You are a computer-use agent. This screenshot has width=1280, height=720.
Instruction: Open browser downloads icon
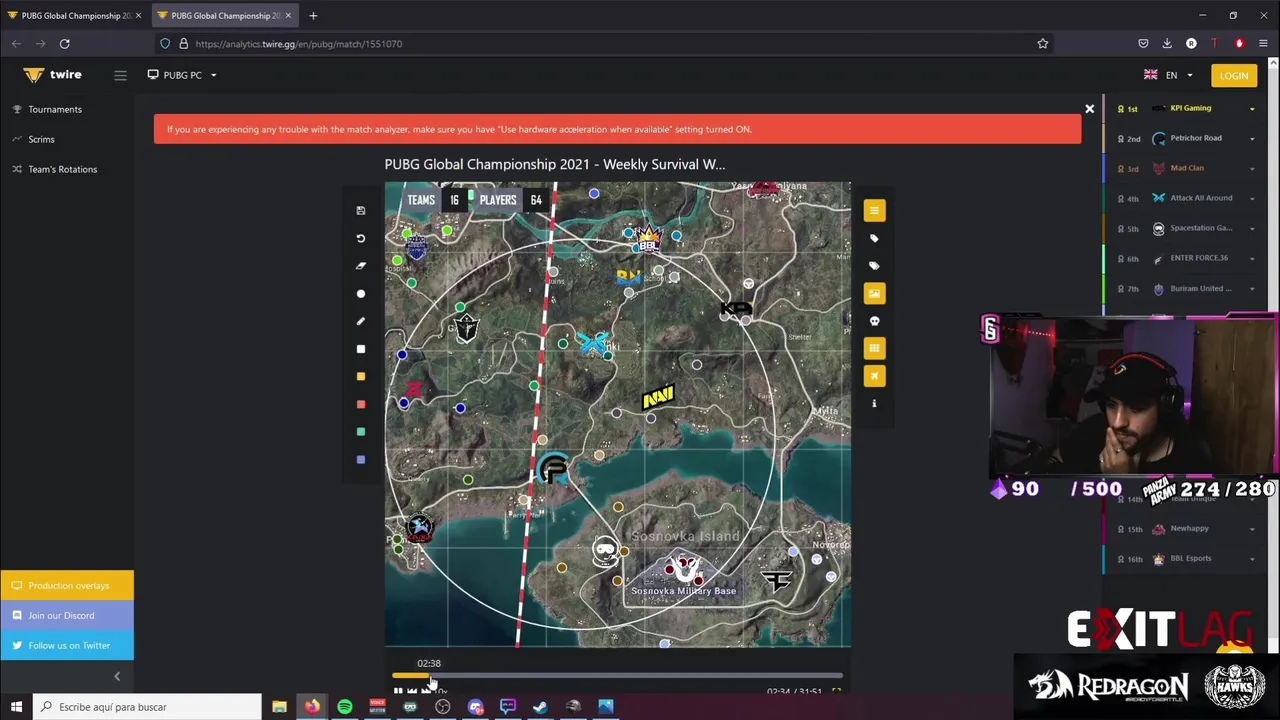point(1167,44)
